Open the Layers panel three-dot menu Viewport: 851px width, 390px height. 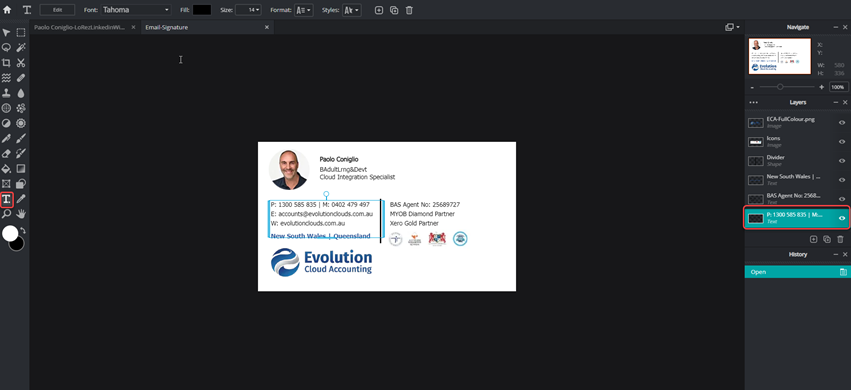(753, 103)
